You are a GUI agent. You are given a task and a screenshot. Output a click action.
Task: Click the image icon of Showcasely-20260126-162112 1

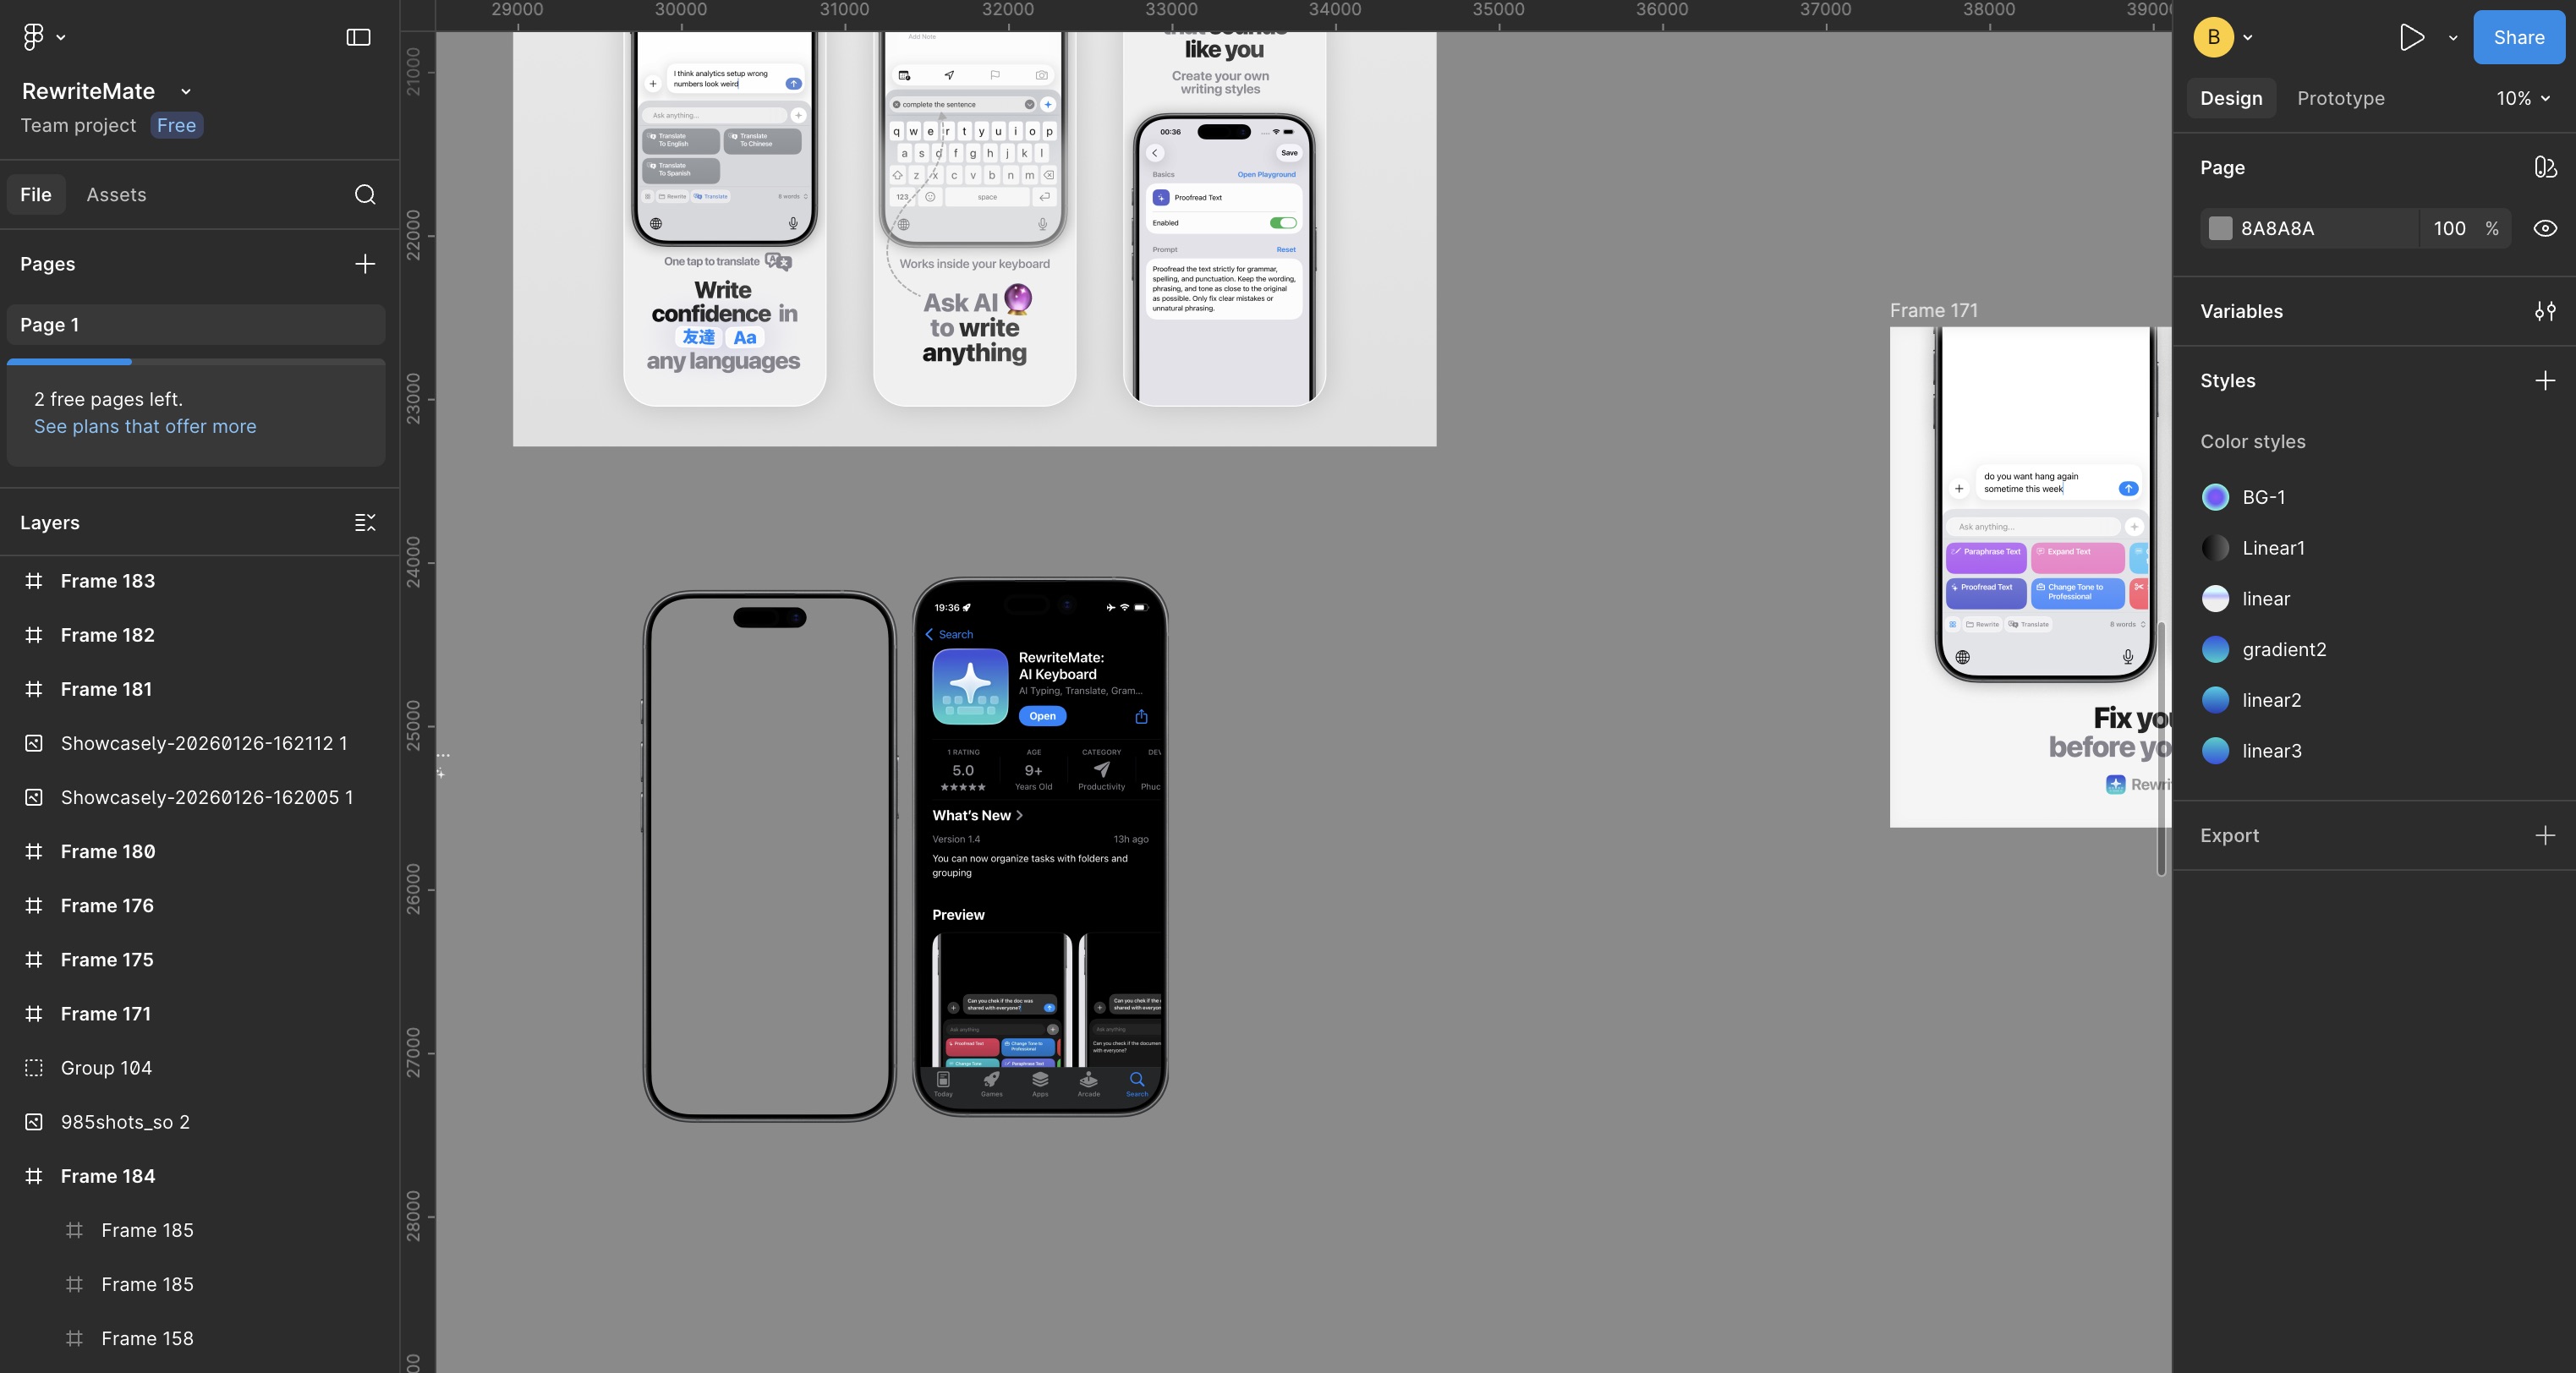pos(34,743)
